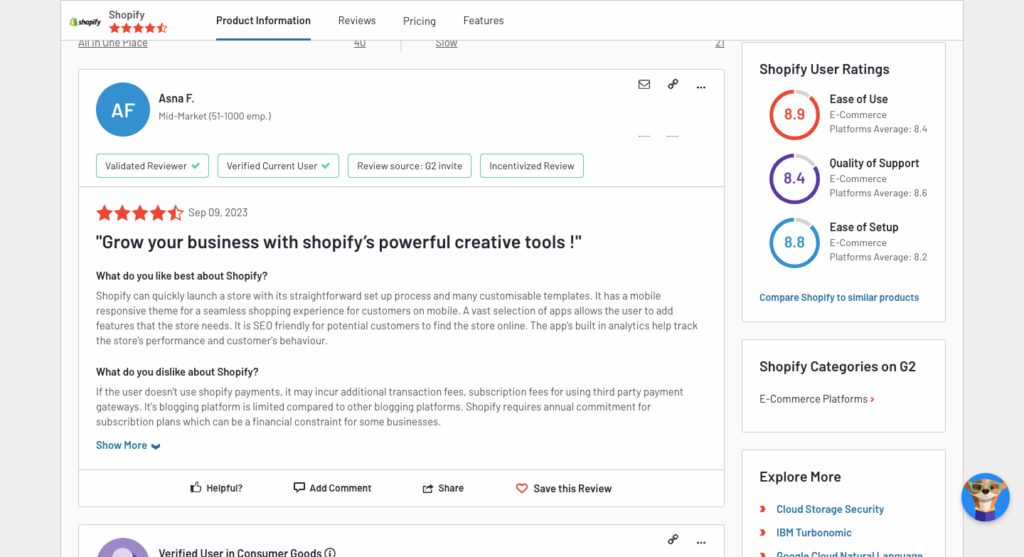Click 'What do you dislike about Shopify?' heading

(177, 372)
